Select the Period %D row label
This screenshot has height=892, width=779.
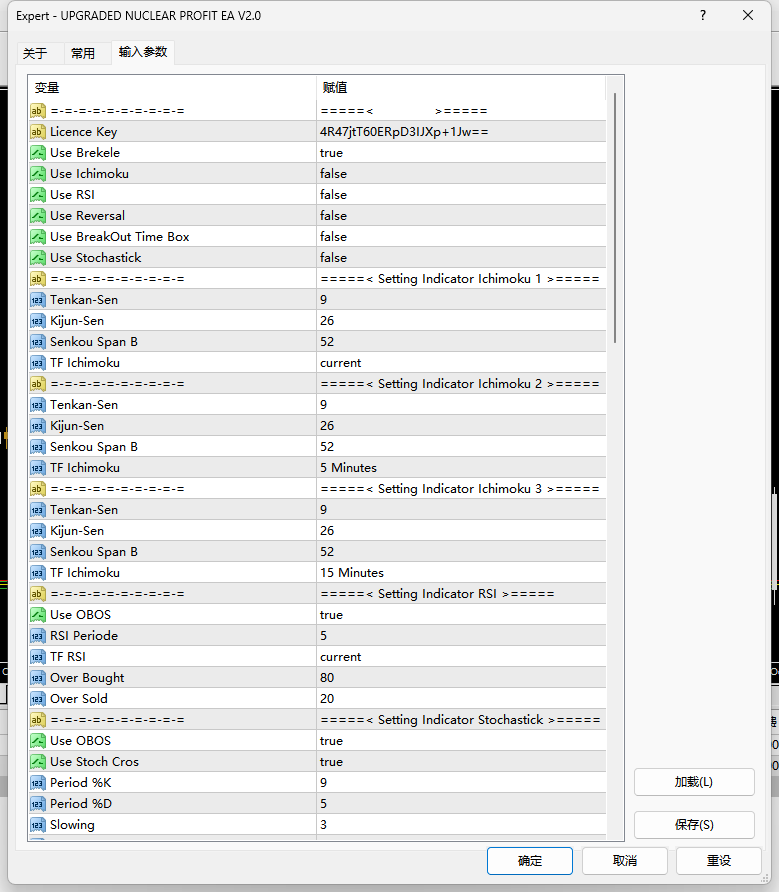[x=81, y=804]
